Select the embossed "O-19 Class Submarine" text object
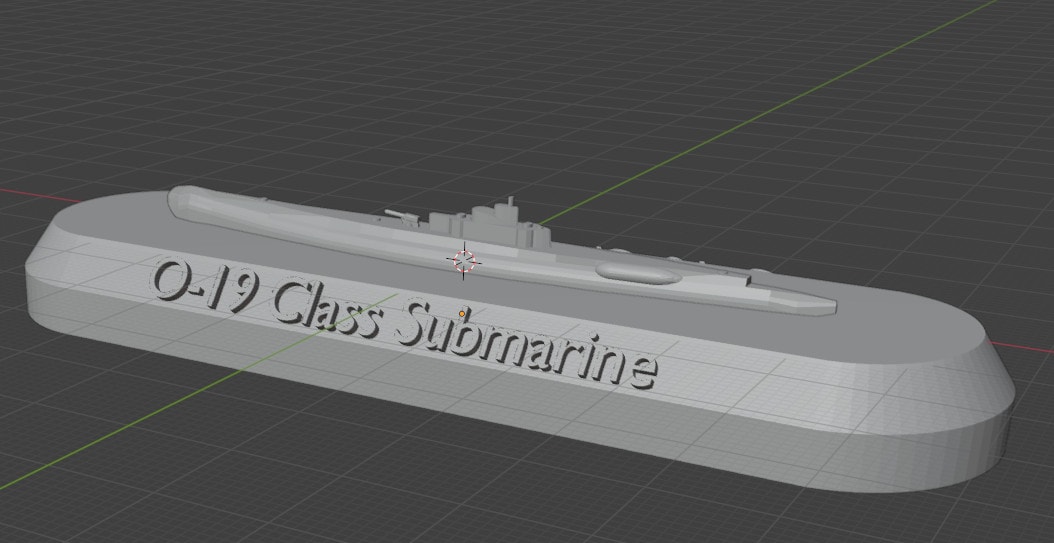The image size is (1054, 543). point(405,323)
